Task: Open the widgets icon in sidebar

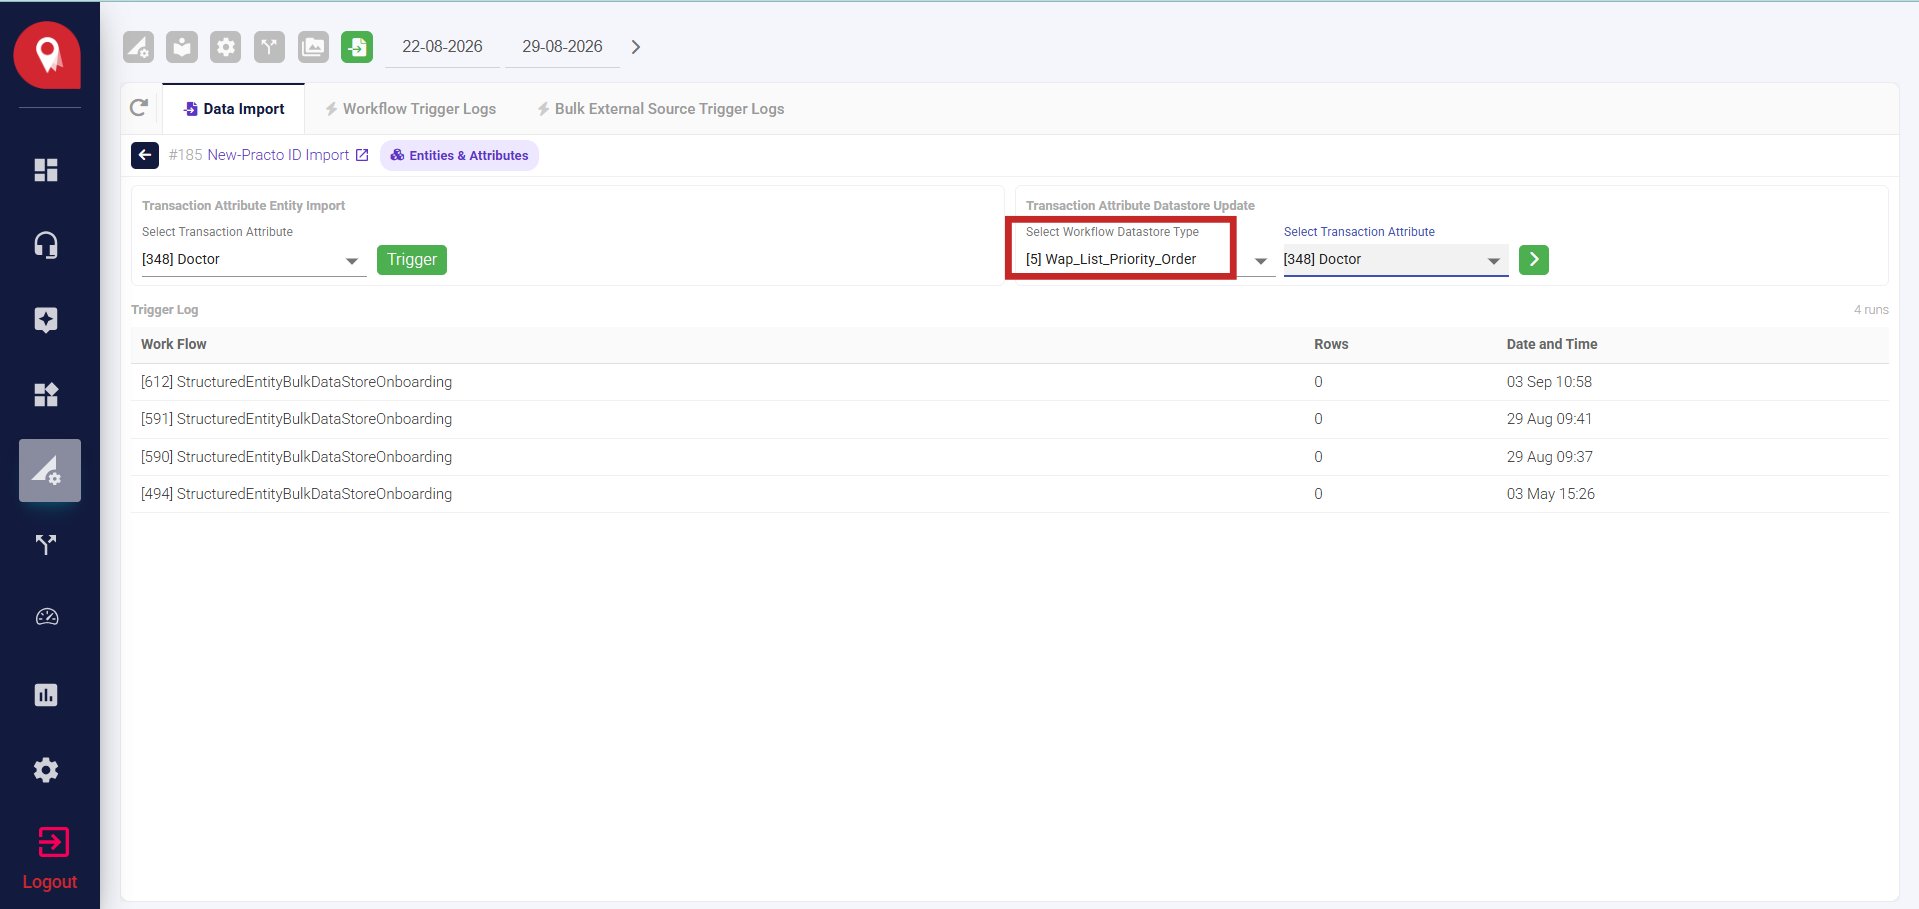Action: coord(46,395)
